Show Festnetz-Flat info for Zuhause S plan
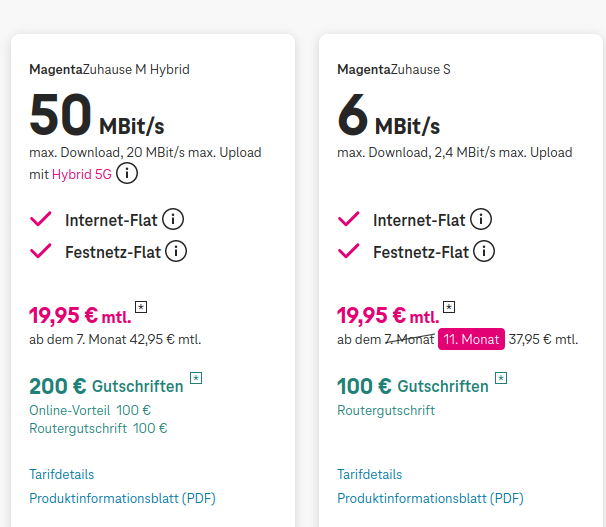Screen dimensions: 606x527 coord(485,252)
